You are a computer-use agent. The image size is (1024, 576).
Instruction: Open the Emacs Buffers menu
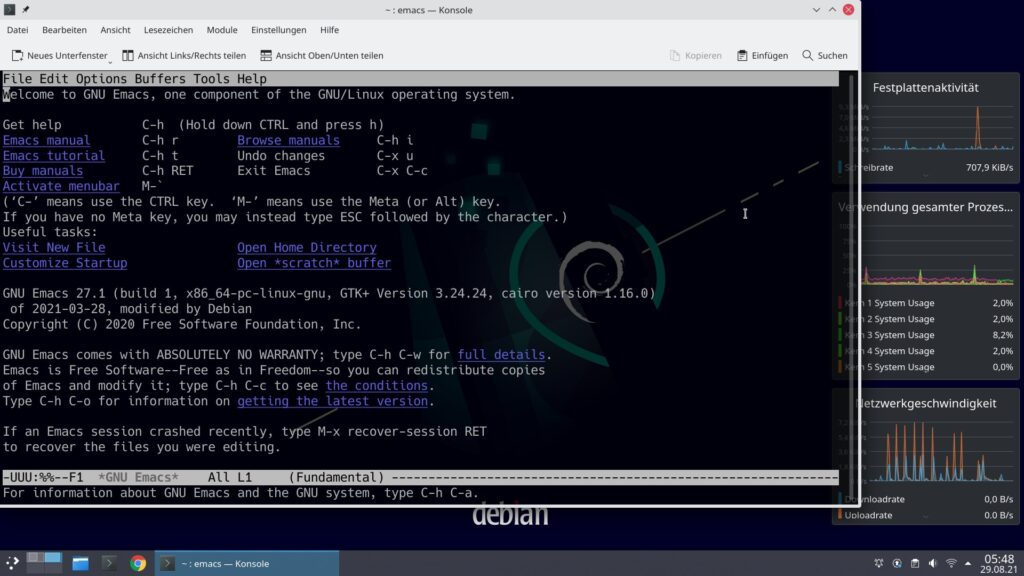pyautogui.click(x=160, y=79)
